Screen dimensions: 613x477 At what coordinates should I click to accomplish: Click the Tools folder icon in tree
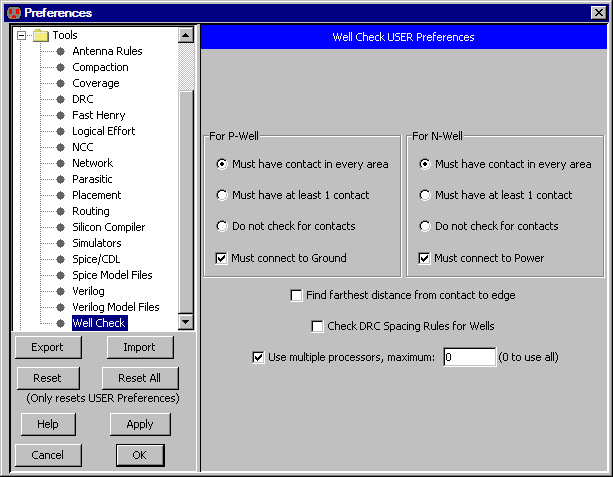coord(40,35)
